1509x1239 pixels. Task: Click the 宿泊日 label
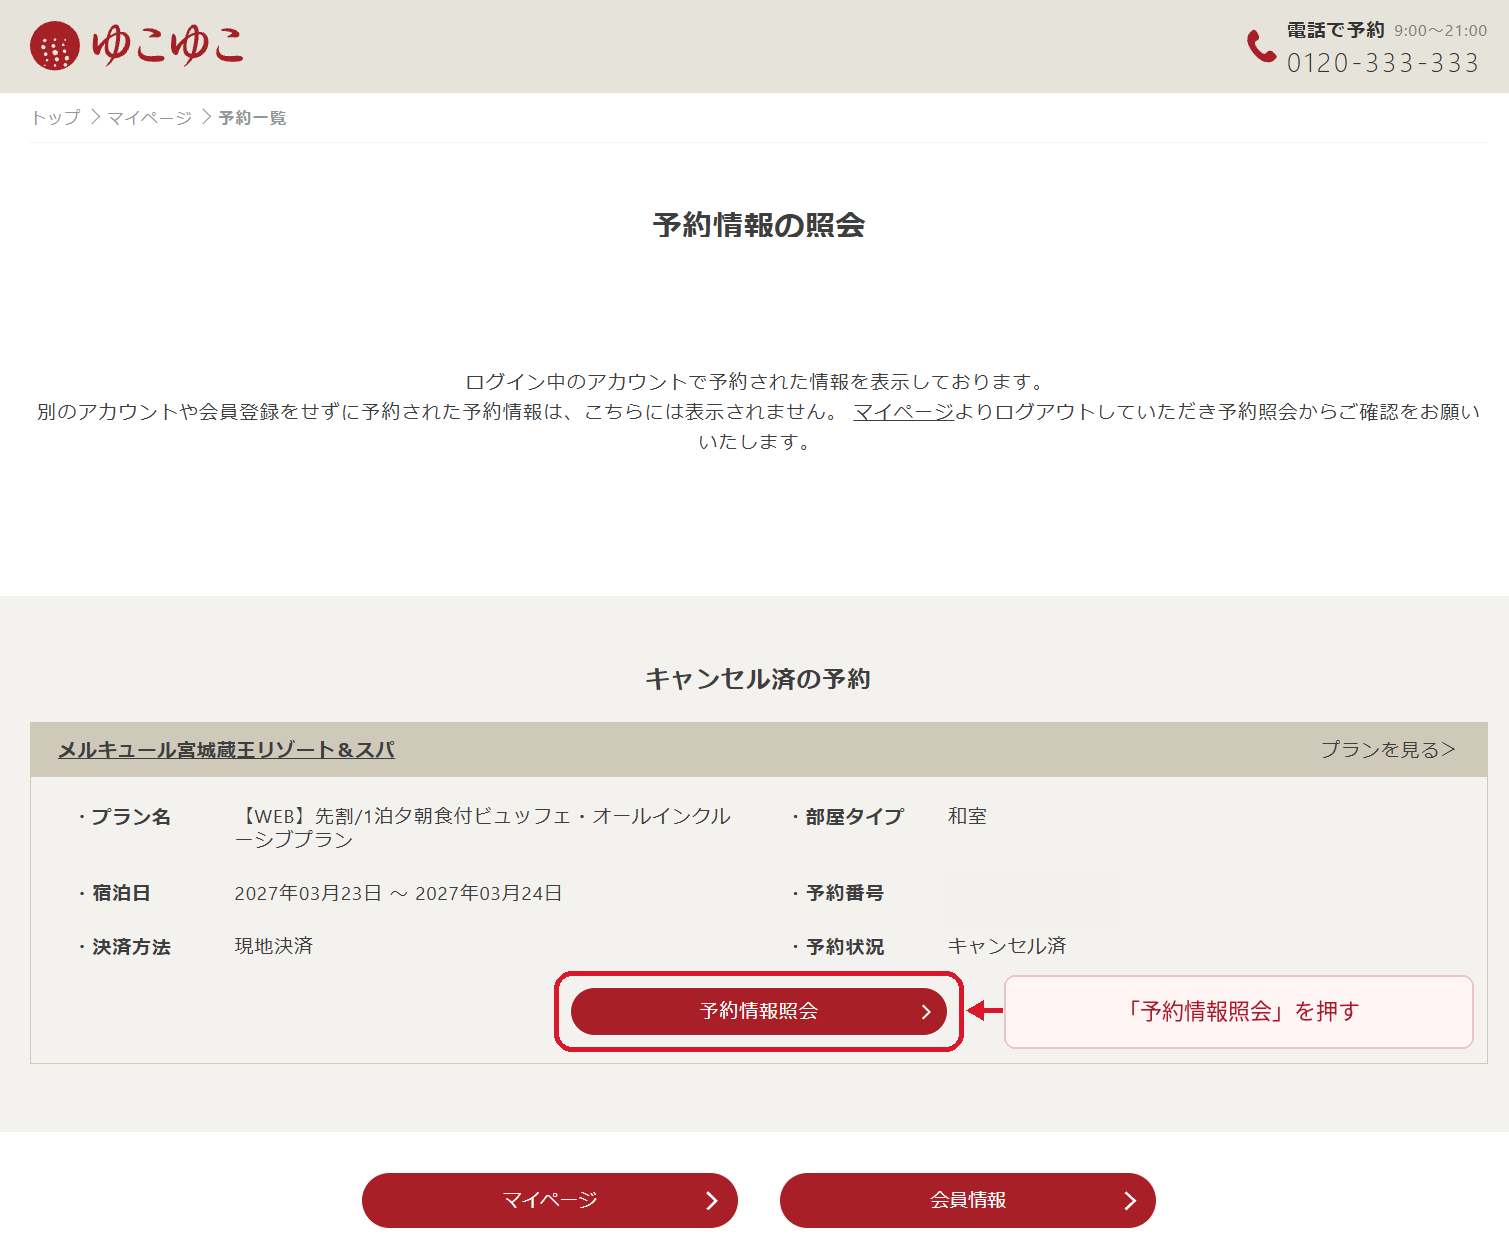tap(121, 893)
